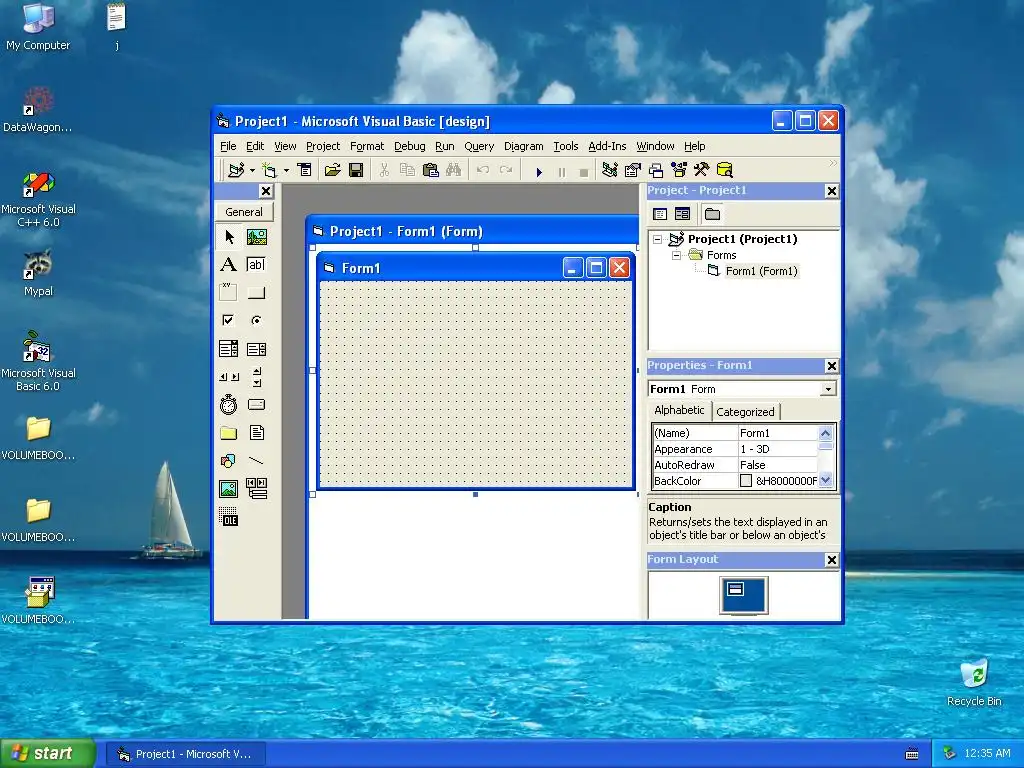Click the Find binoculars icon
The height and width of the screenshot is (768, 1024).
pyautogui.click(x=453, y=170)
